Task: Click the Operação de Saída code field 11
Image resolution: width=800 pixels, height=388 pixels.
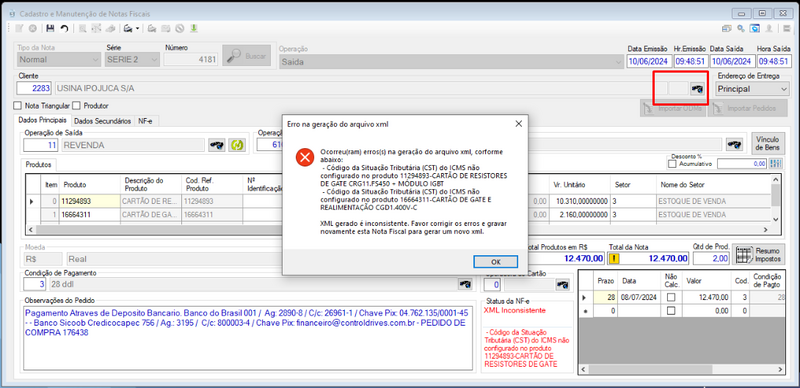Action: tap(41, 145)
